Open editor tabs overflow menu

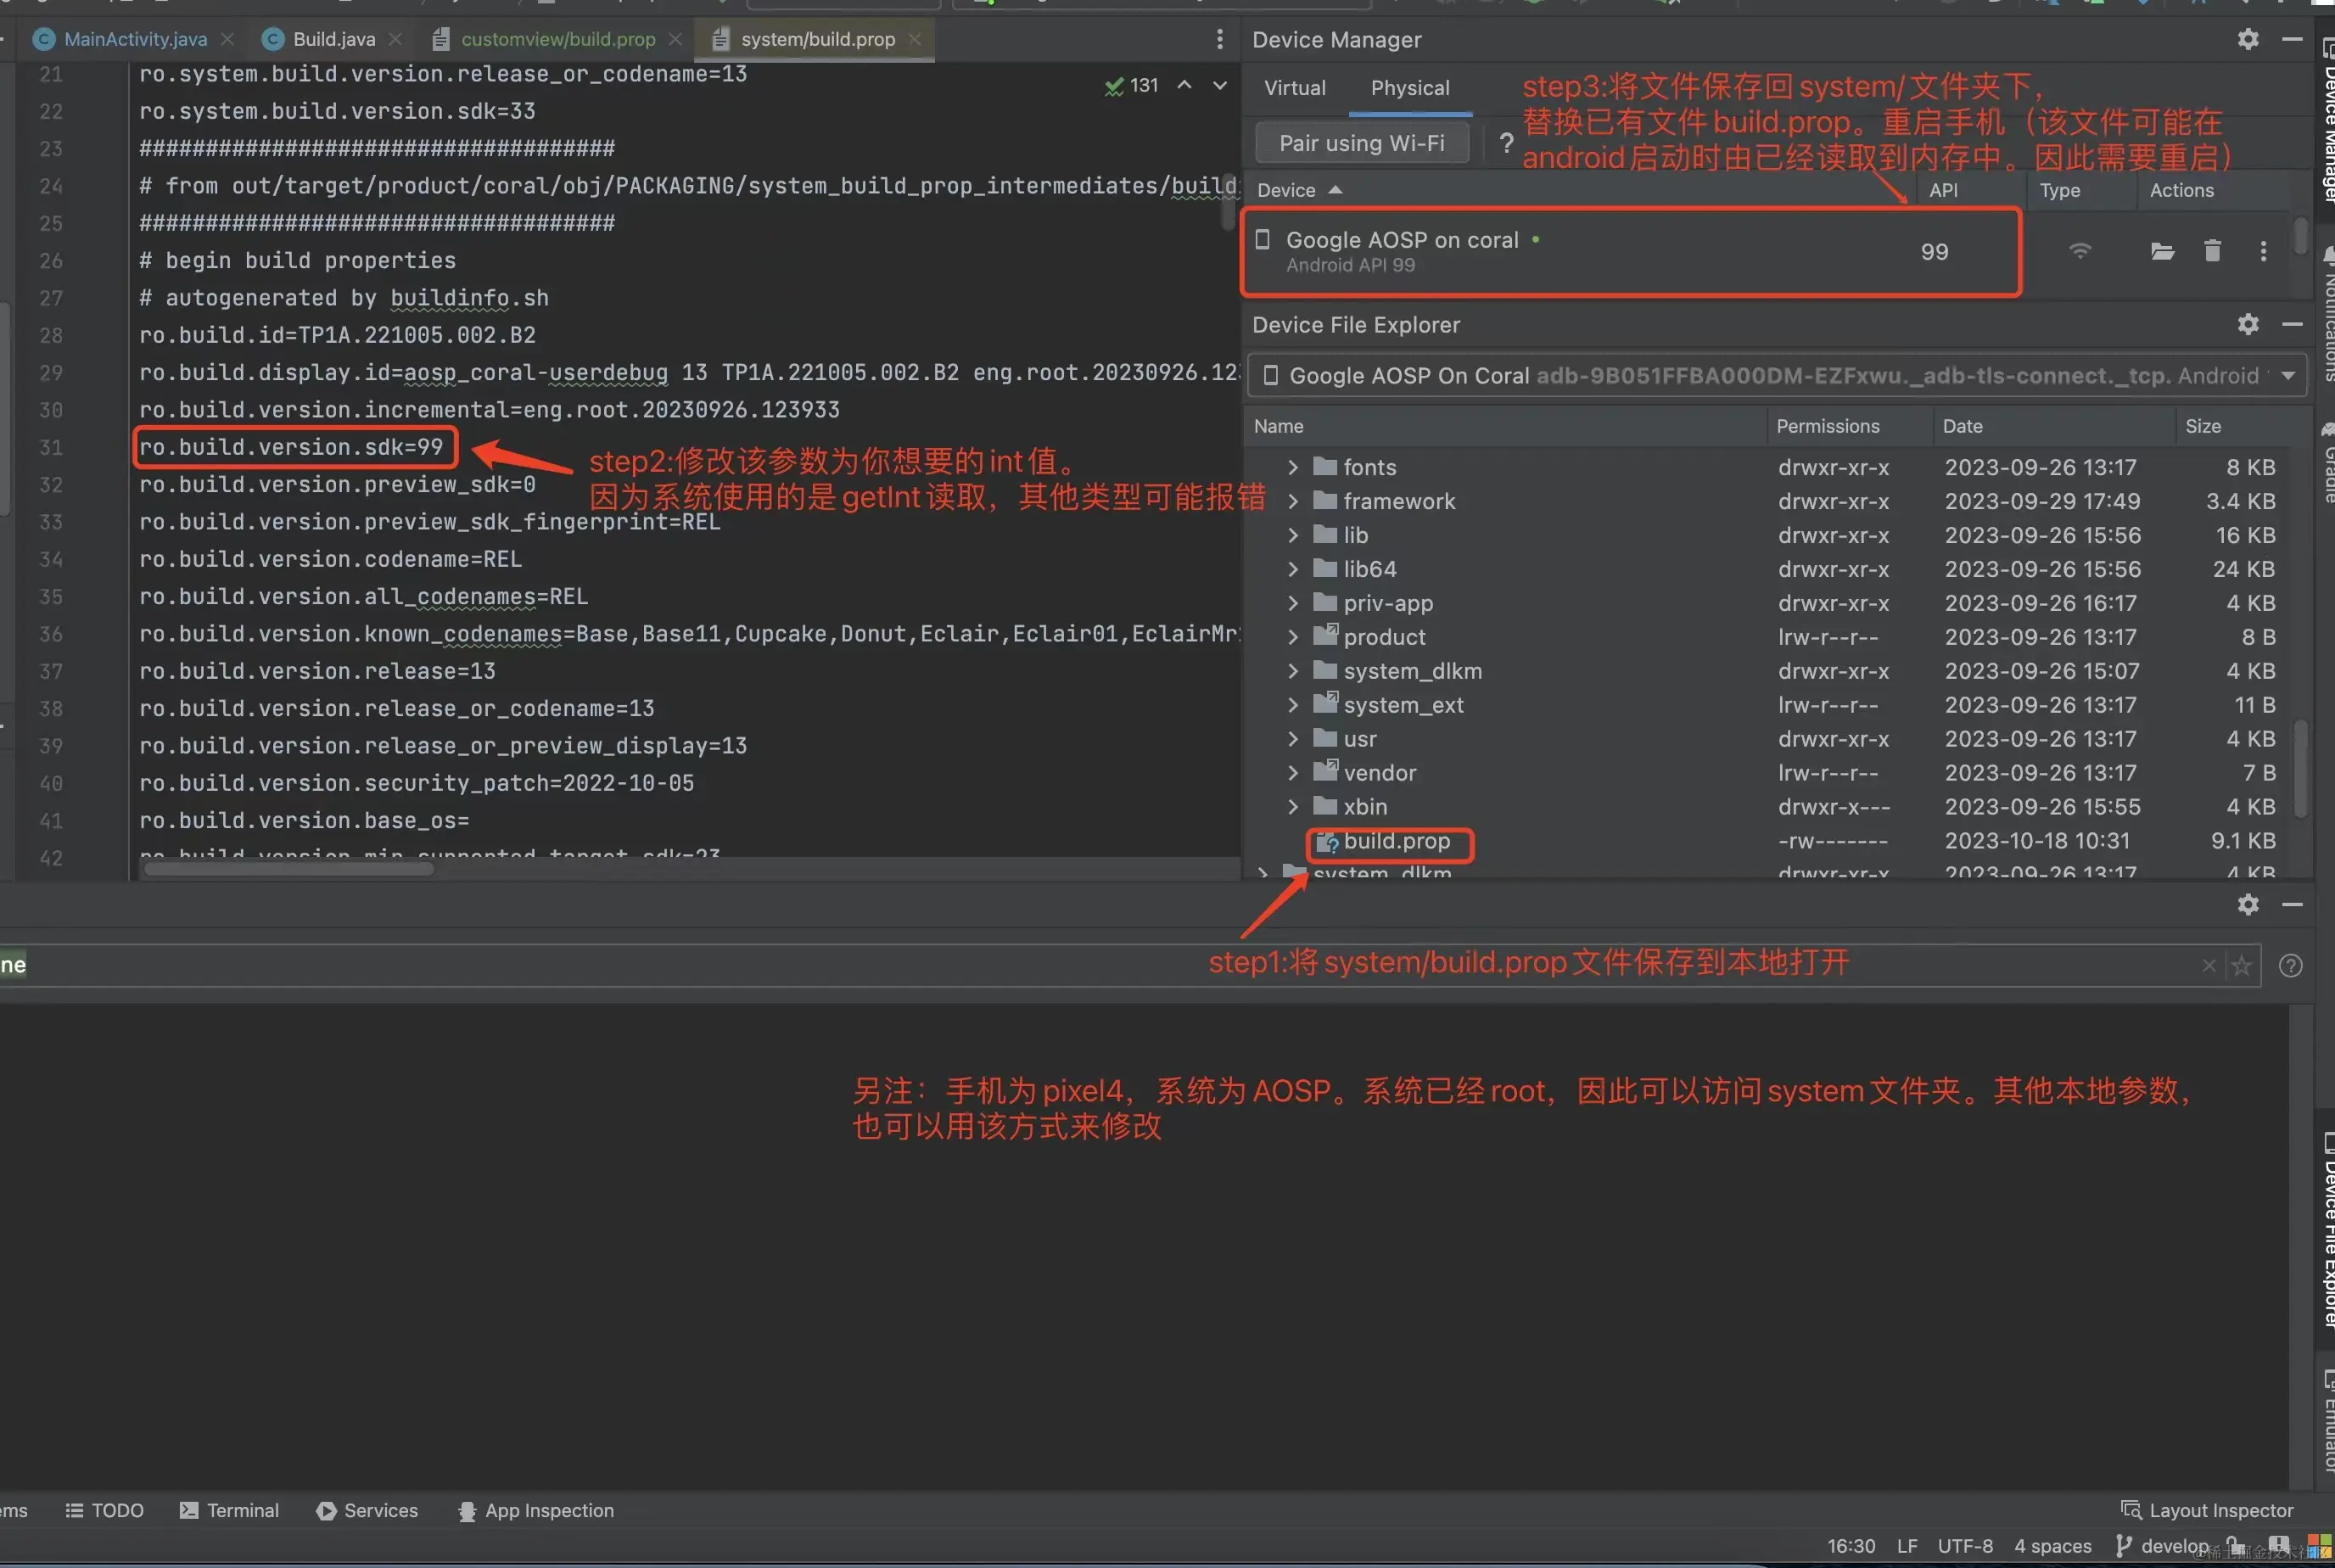click(1219, 39)
